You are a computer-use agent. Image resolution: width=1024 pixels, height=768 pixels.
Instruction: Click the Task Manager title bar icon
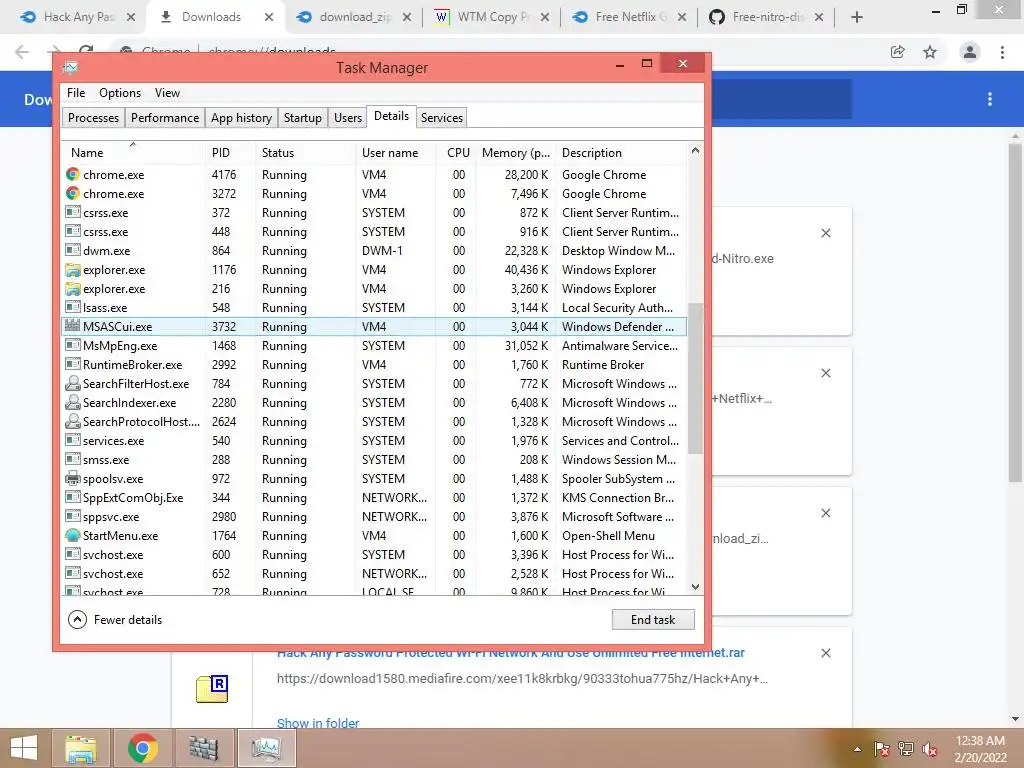(70, 67)
